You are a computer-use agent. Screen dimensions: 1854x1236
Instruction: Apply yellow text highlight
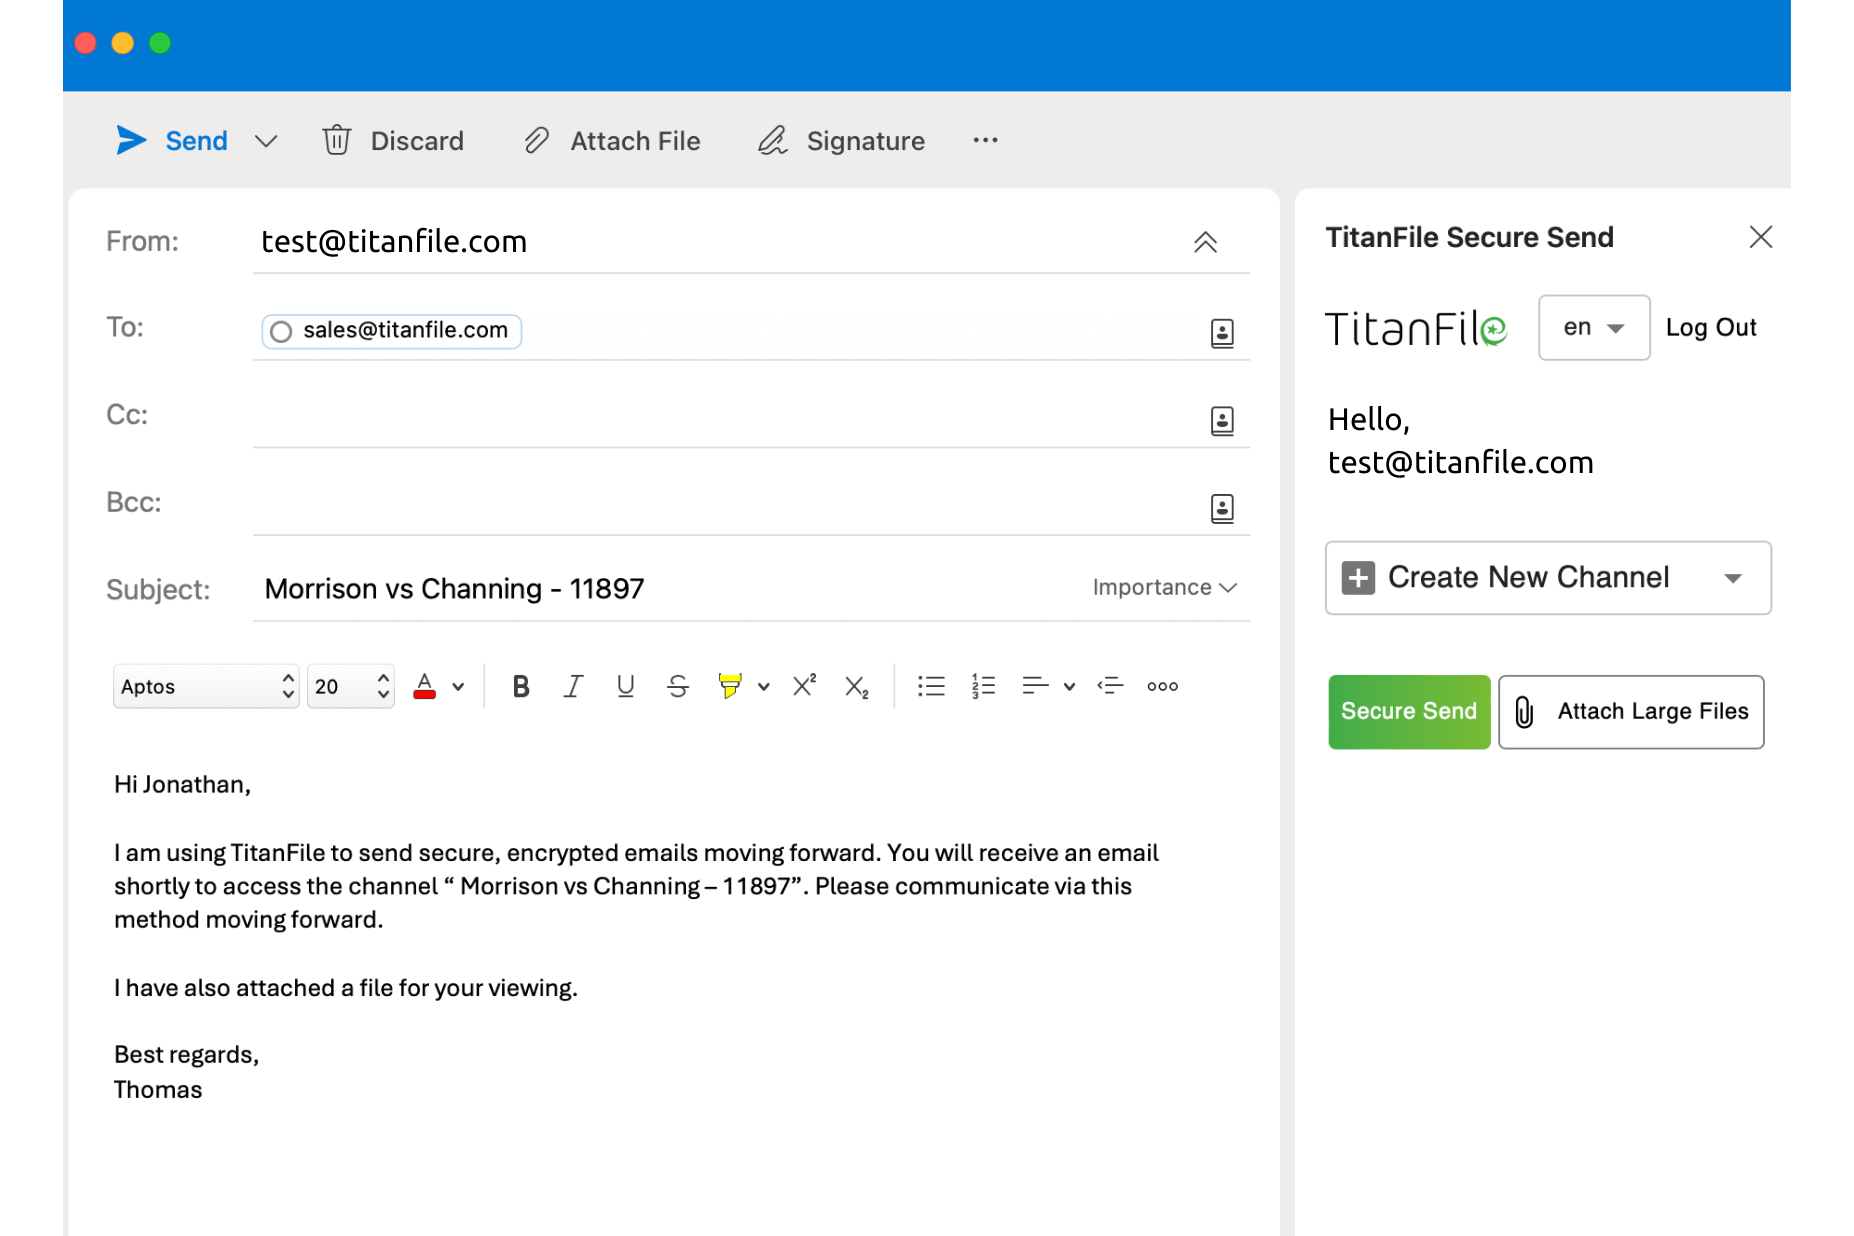click(x=730, y=686)
